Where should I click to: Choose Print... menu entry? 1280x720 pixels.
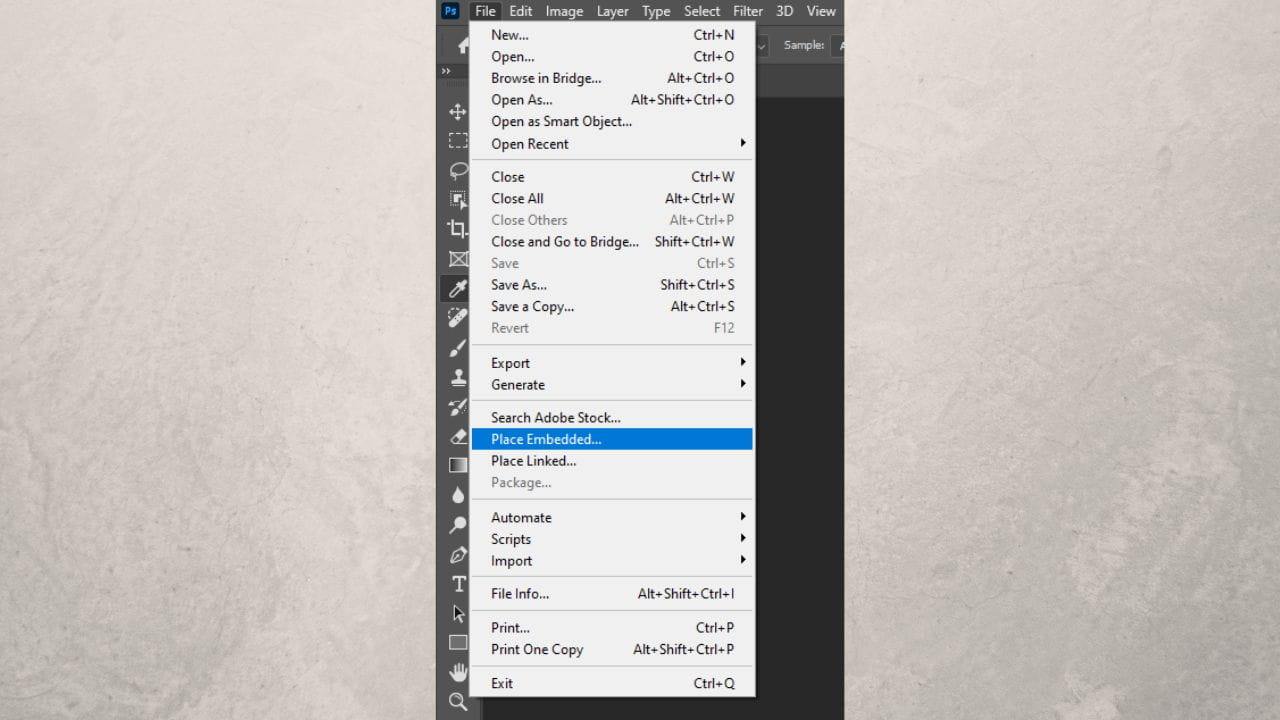click(x=612, y=628)
